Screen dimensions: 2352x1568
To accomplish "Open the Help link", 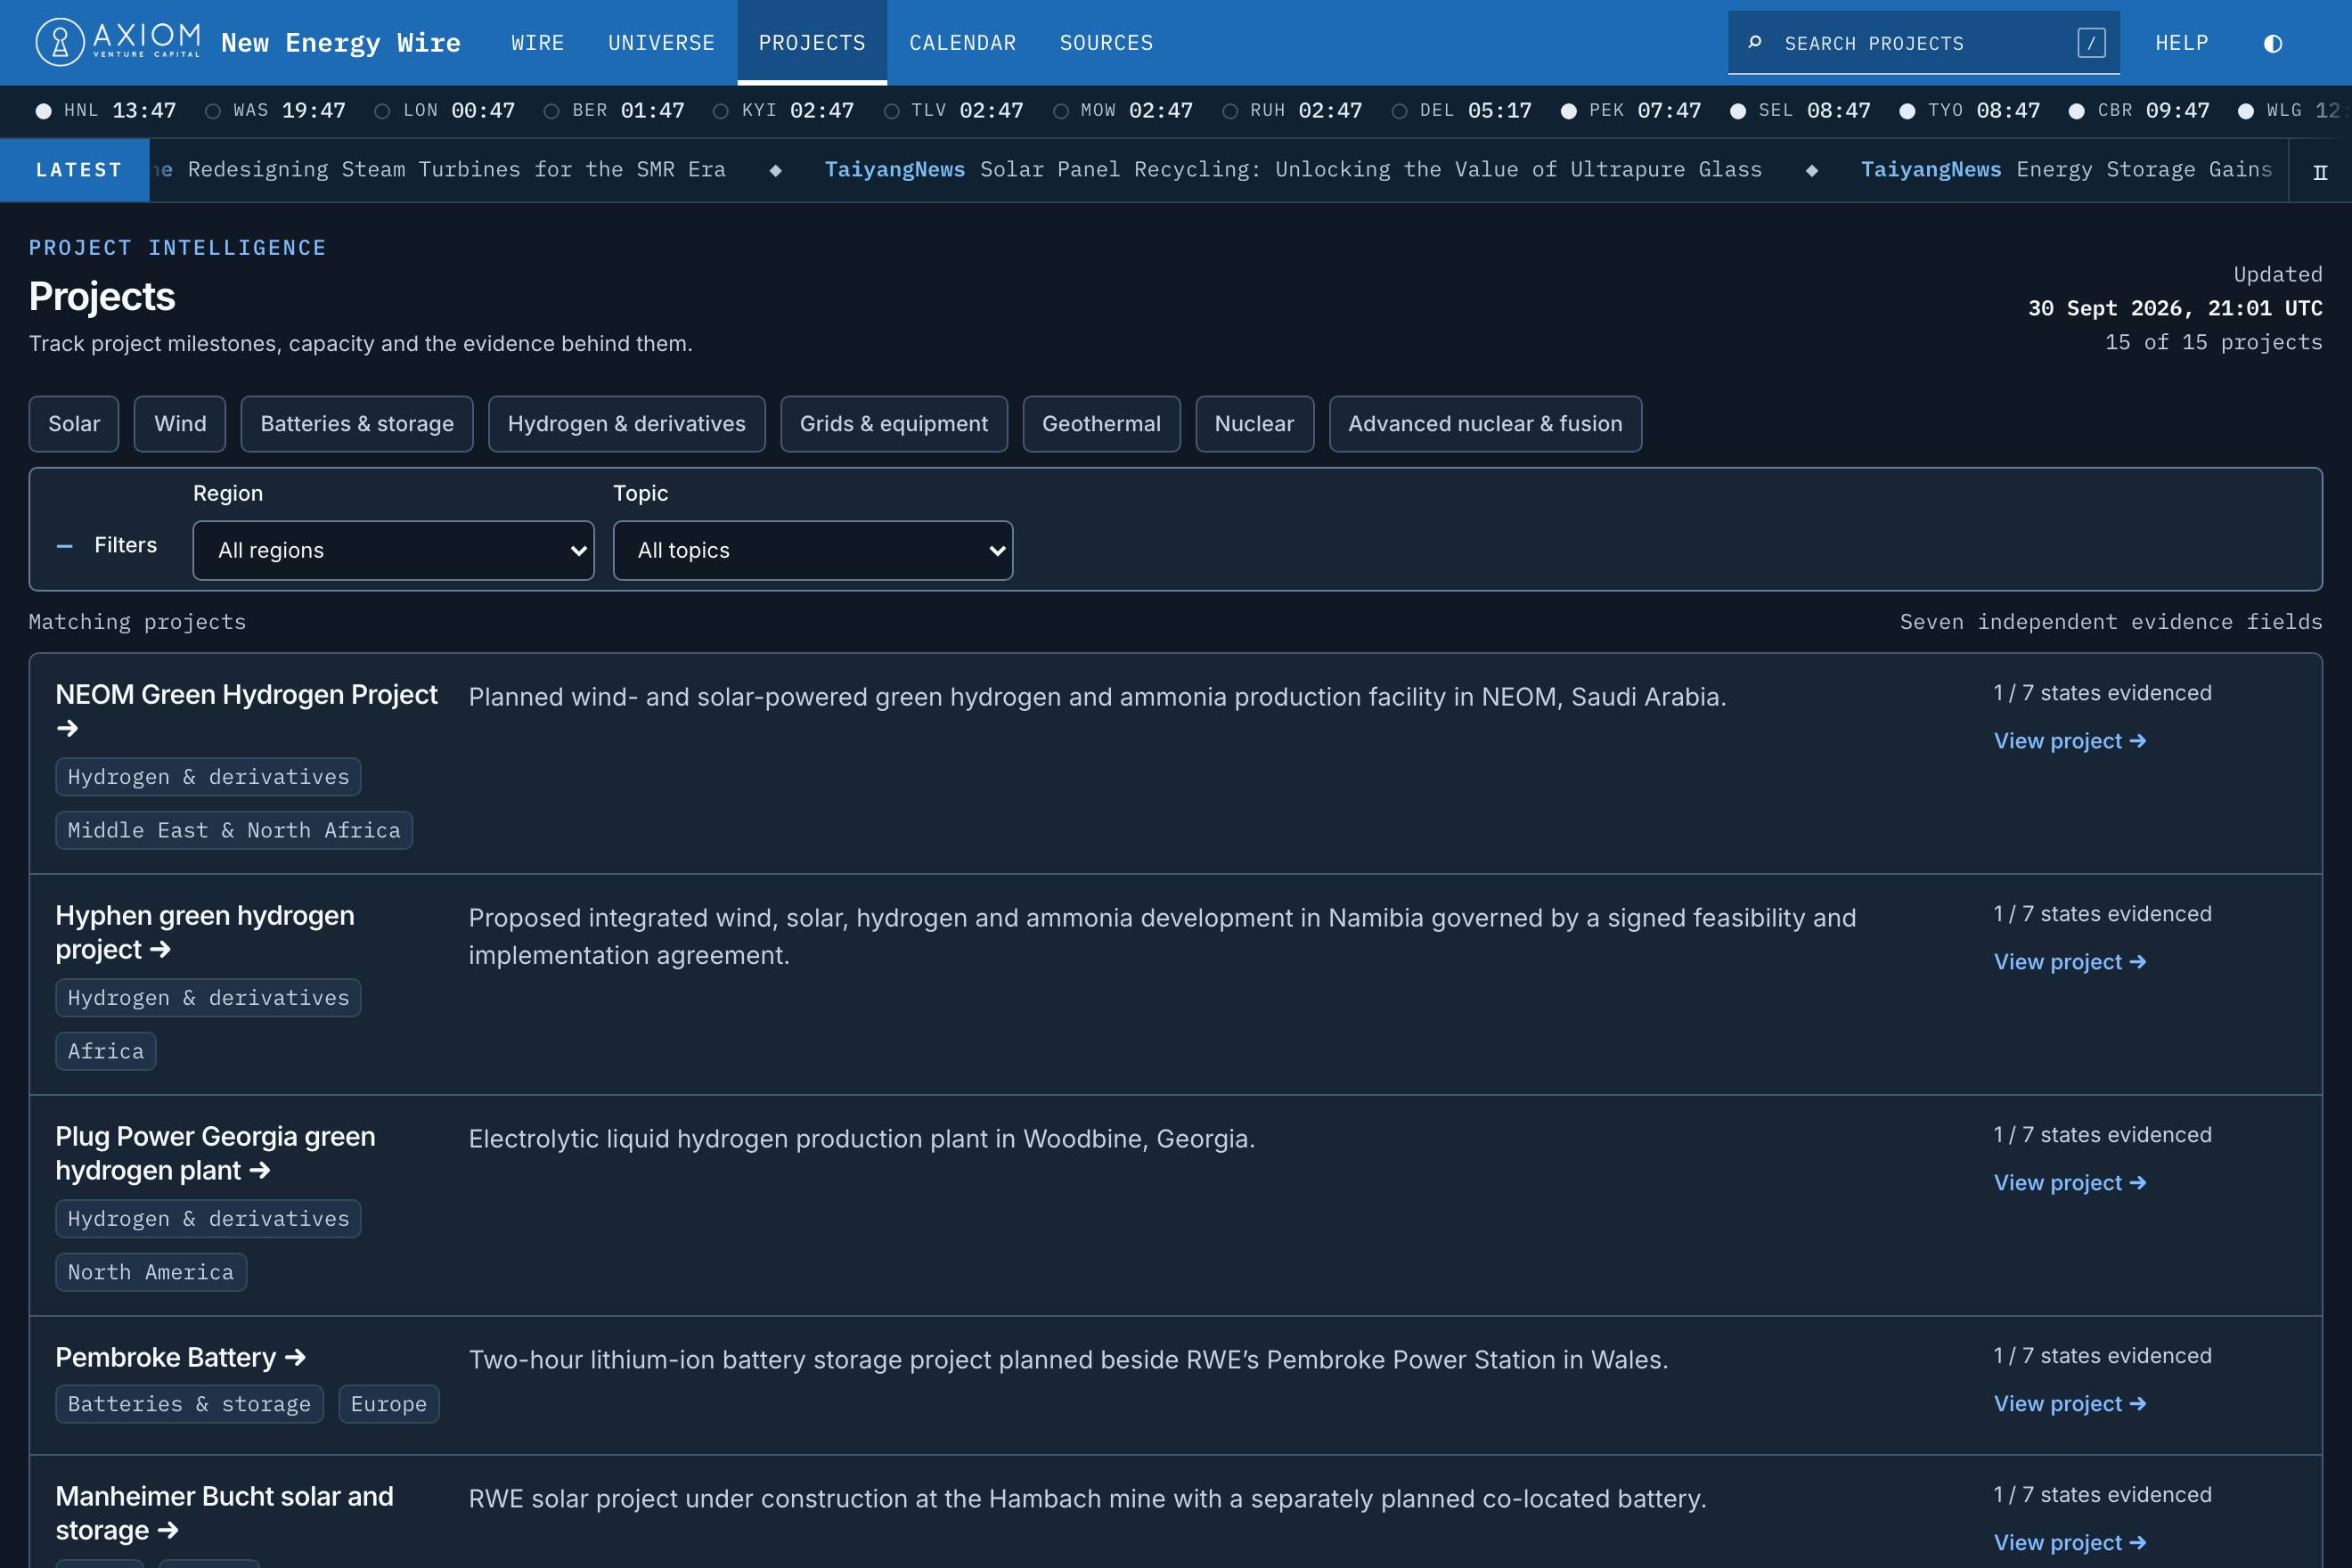I will coord(2181,43).
